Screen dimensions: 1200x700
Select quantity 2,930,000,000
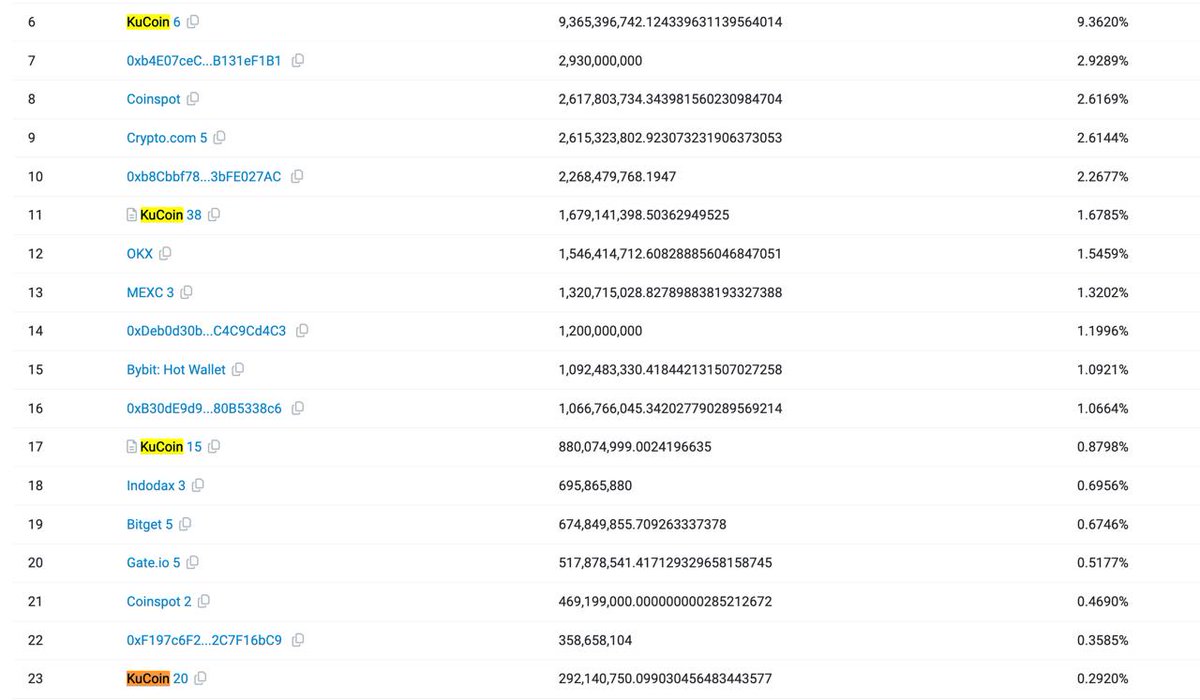coord(600,61)
